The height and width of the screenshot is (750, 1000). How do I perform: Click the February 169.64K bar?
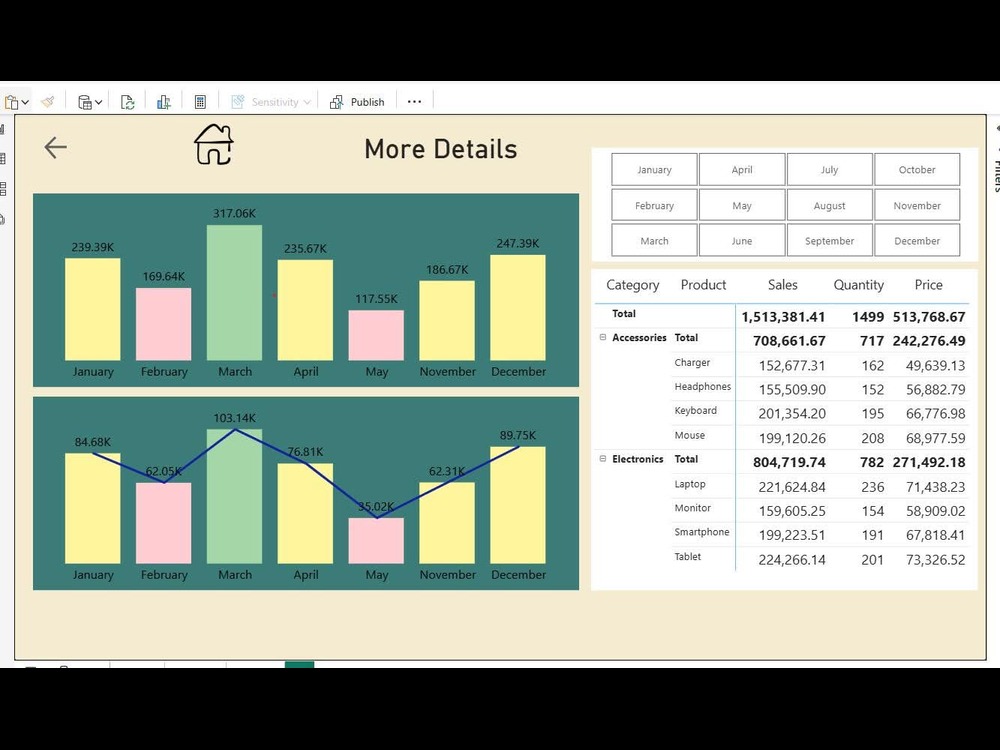(163, 324)
